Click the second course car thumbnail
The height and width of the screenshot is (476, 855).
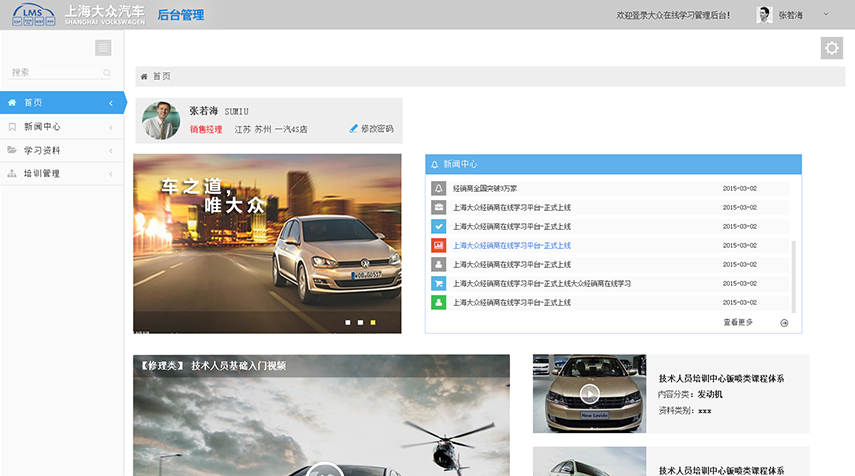[589, 461]
